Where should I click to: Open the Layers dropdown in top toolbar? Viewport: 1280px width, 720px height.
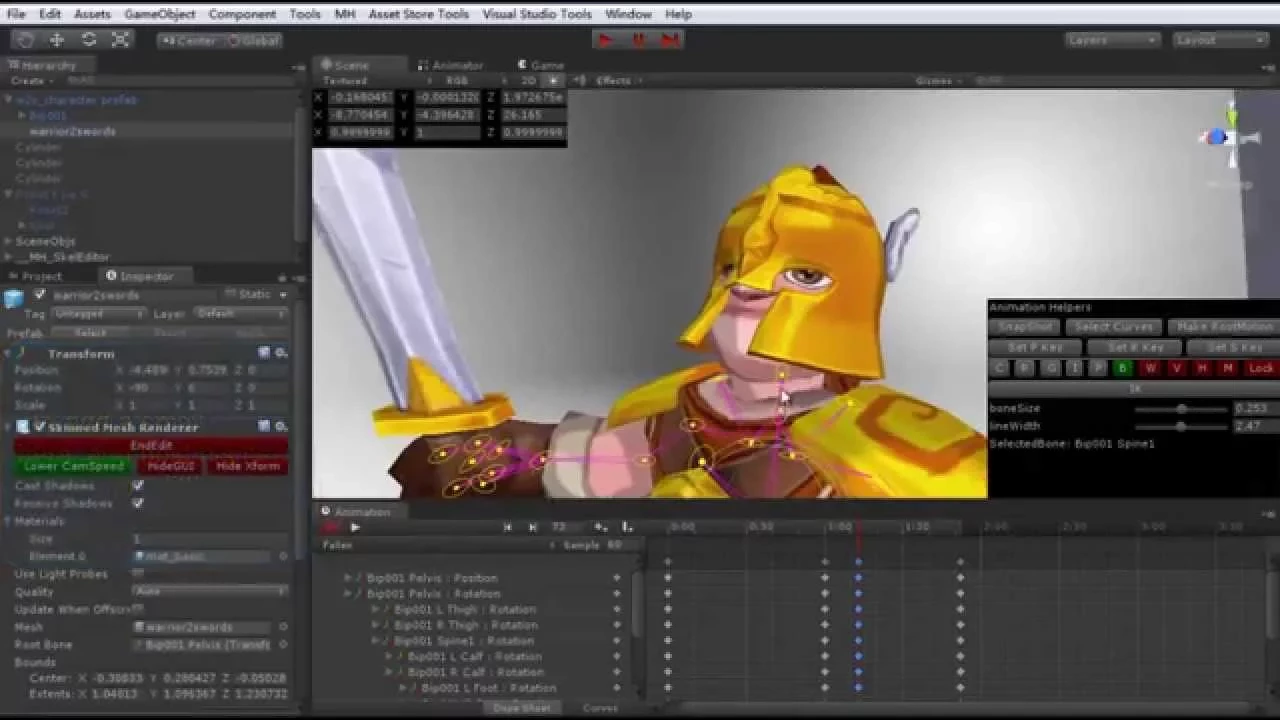(x=1112, y=40)
